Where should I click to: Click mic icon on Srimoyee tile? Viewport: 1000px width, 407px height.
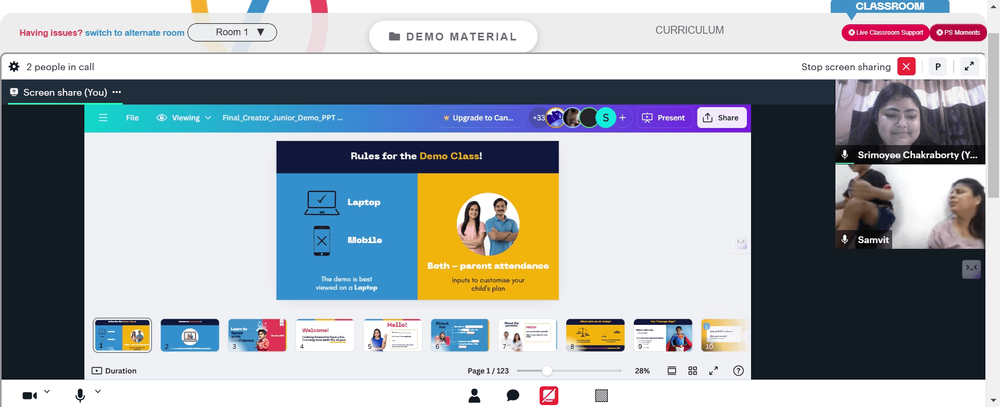[x=845, y=154]
